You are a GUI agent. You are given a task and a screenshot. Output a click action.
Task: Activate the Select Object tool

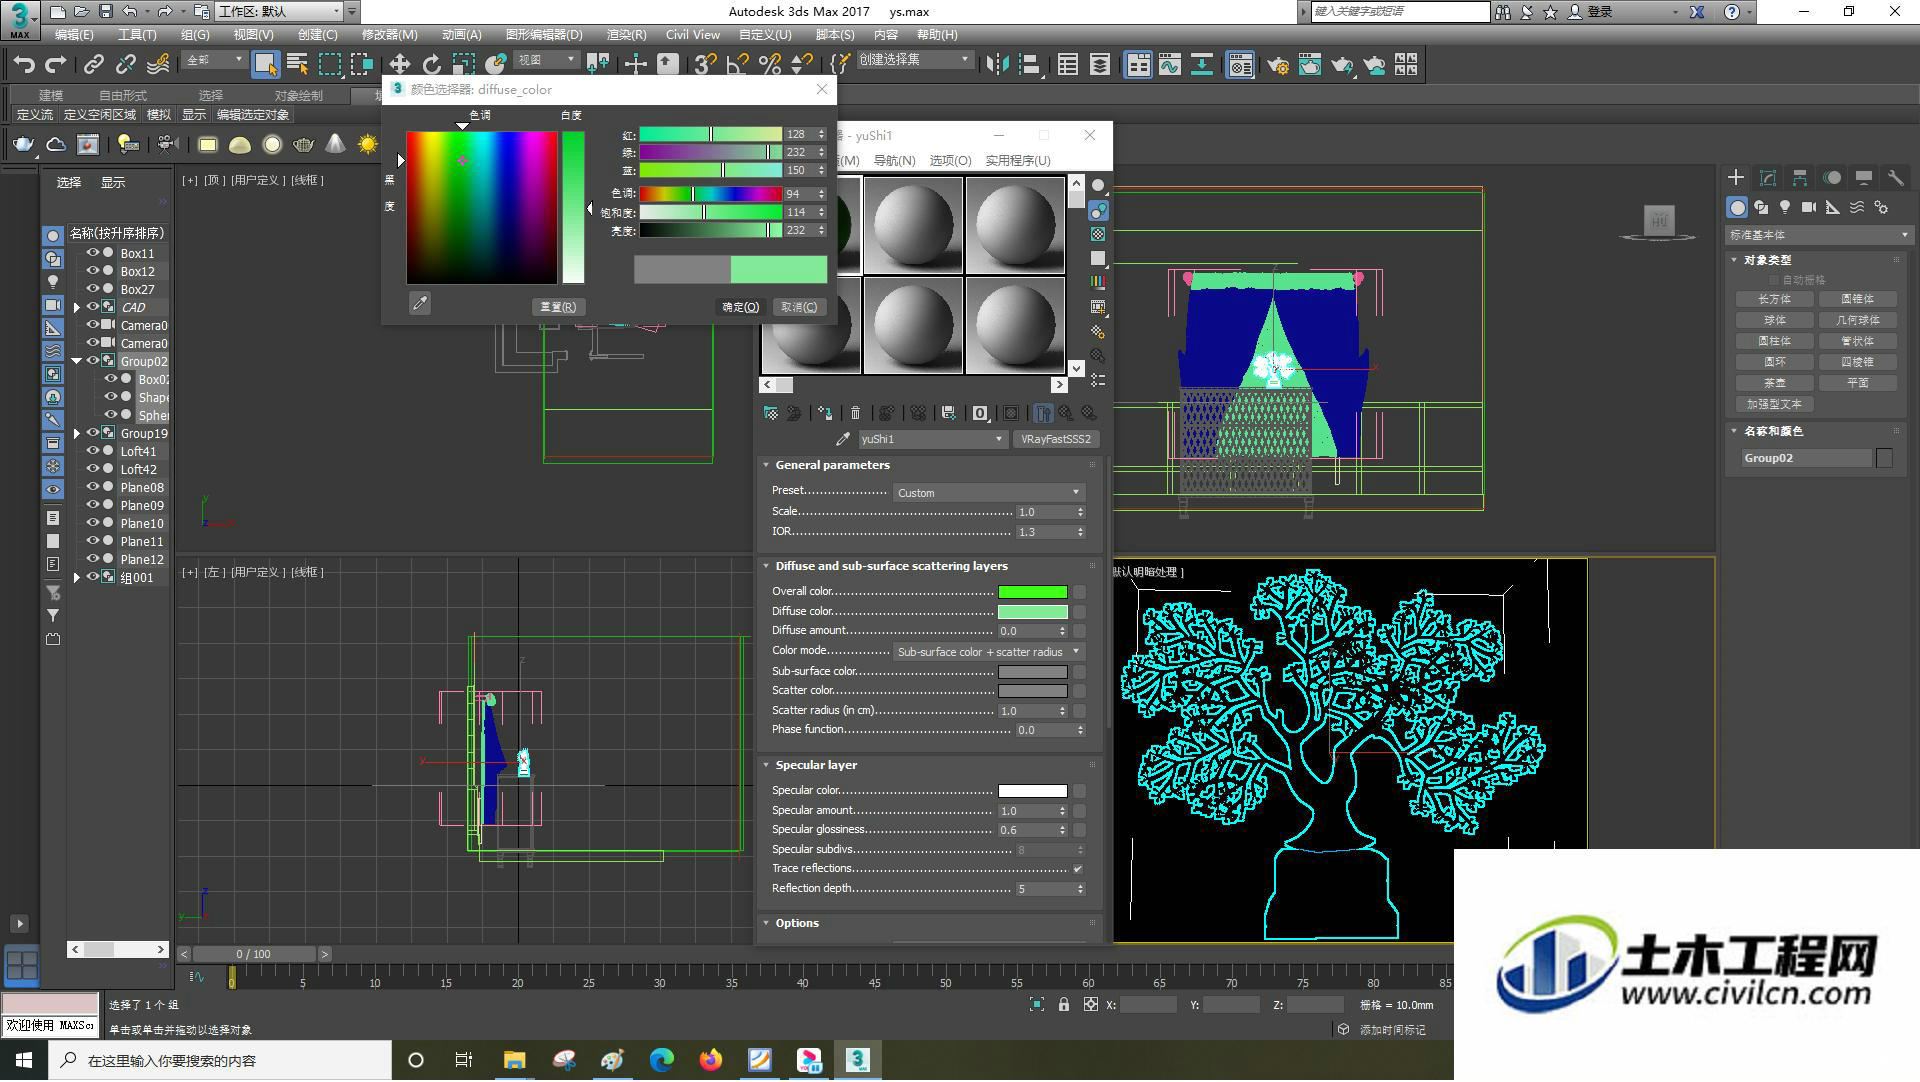[265, 65]
